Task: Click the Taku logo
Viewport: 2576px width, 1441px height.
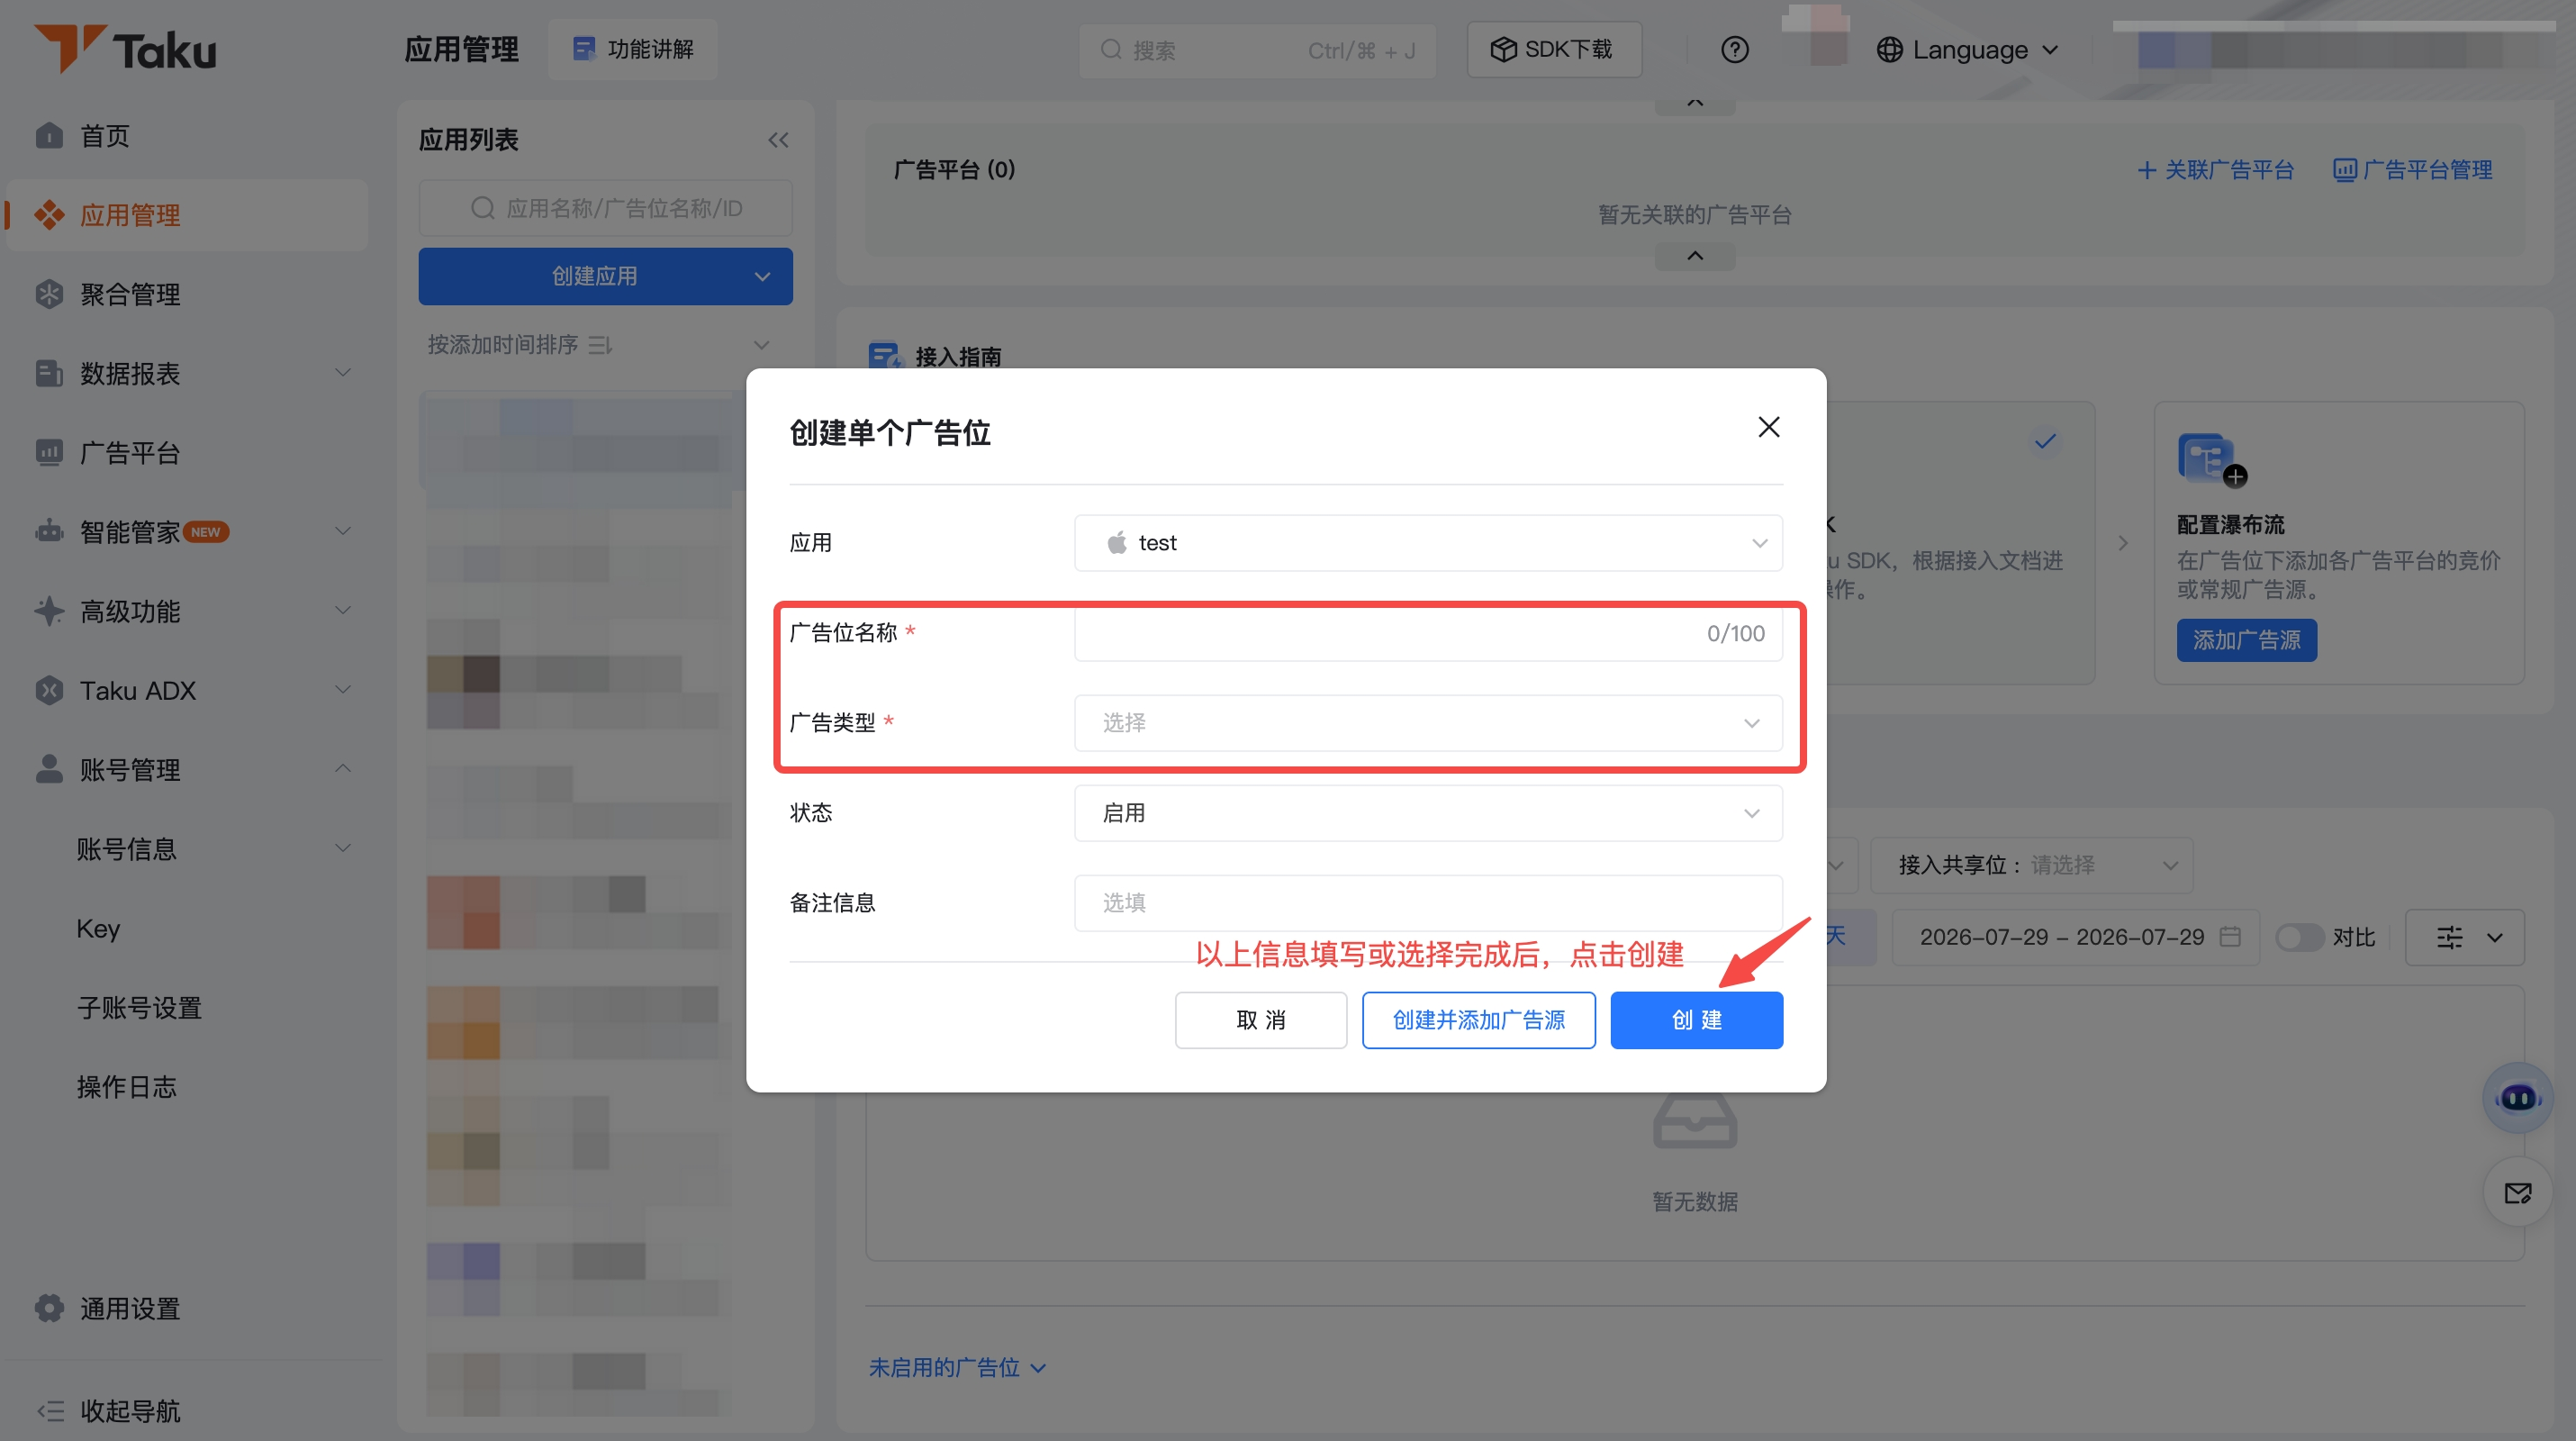Action: (x=125, y=49)
